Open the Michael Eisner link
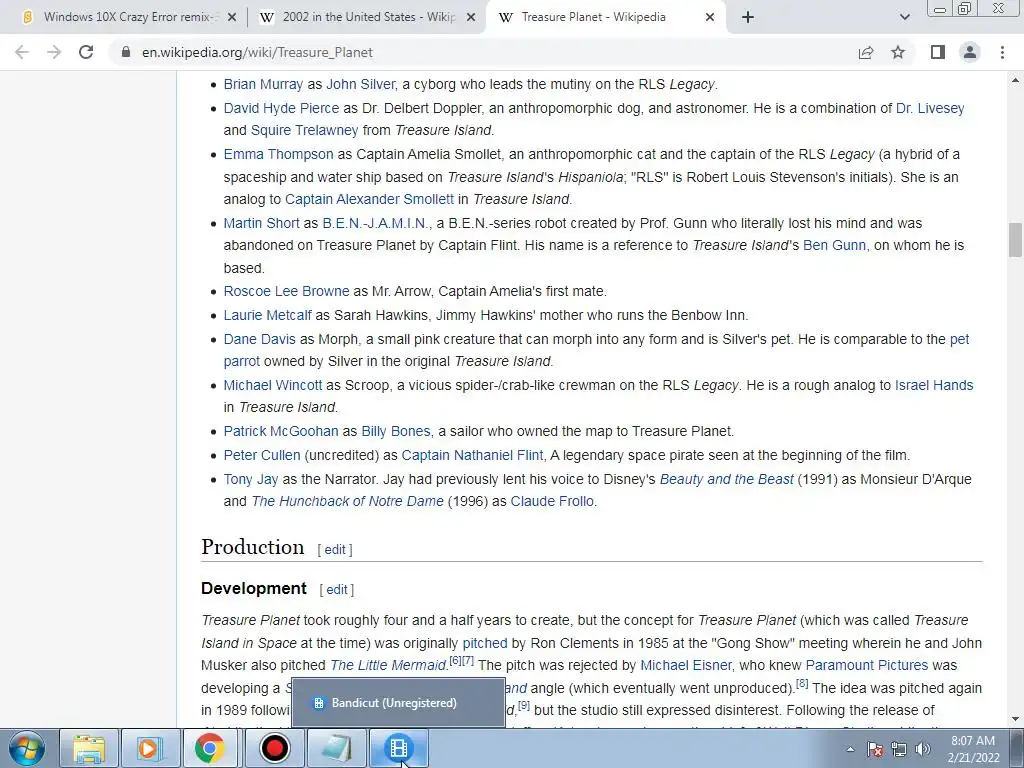 (x=686, y=665)
